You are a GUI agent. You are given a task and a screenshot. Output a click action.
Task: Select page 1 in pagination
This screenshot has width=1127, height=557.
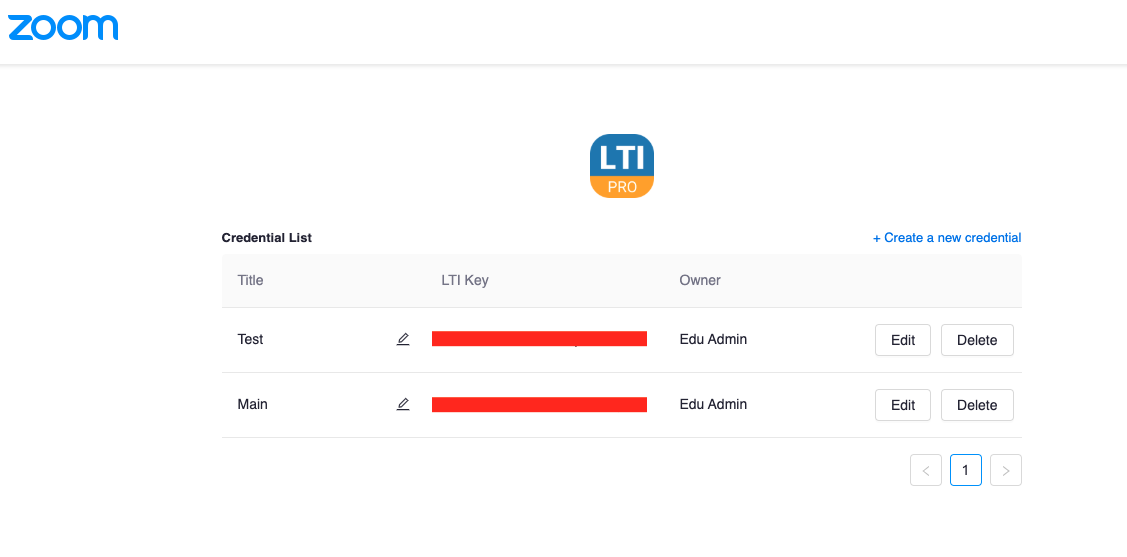965,470
